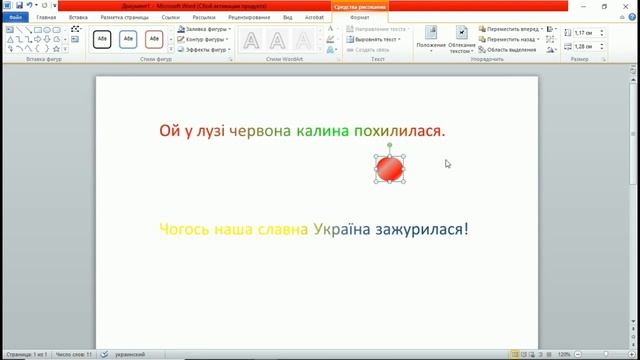Click the word count in status bar
The width and height of the screenshot is (640, 360).
tap(74, 355)
